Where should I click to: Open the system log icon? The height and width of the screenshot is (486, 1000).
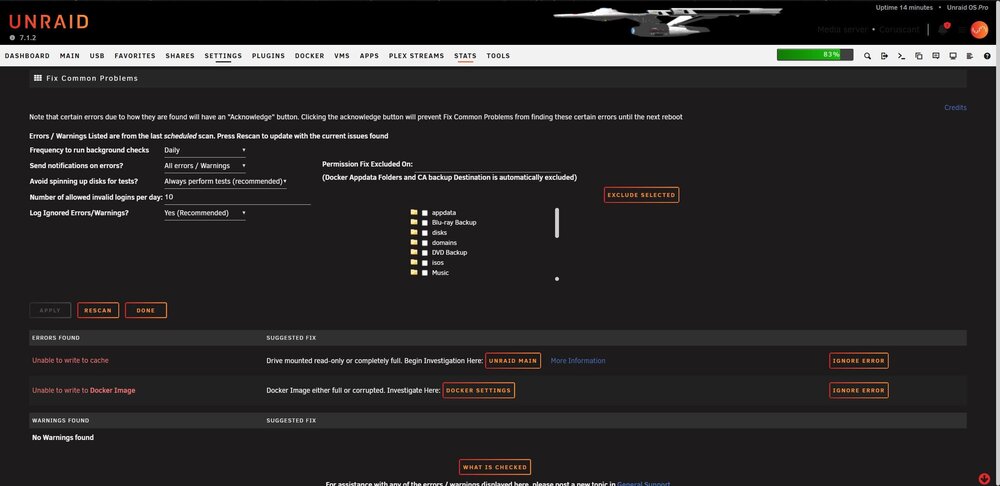pyautogui.click(x=970, y=56)
